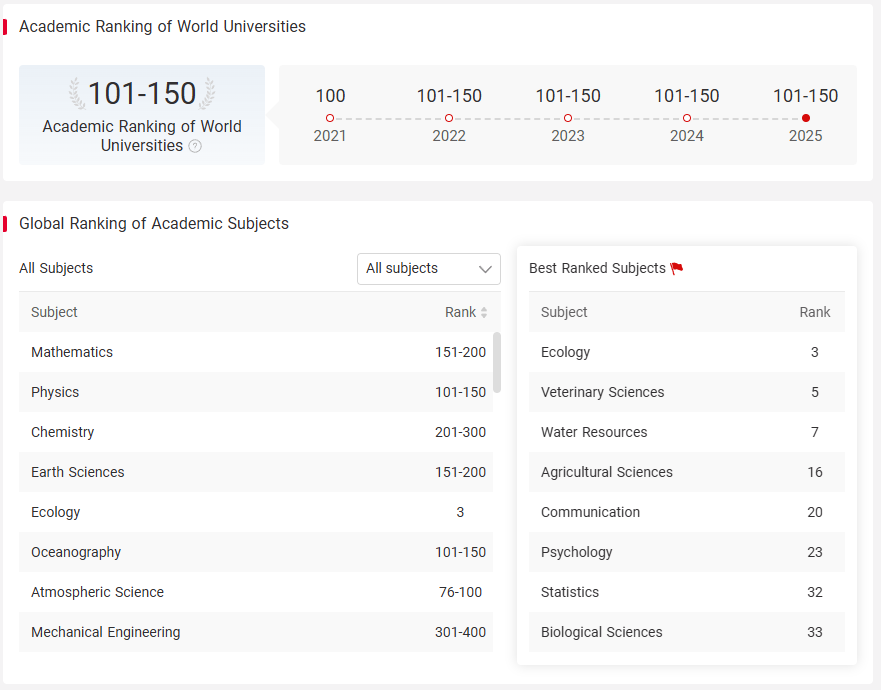Open Mathematics in All Subjects list
Screen dimensions: 881x690
(x=256, y=352)
